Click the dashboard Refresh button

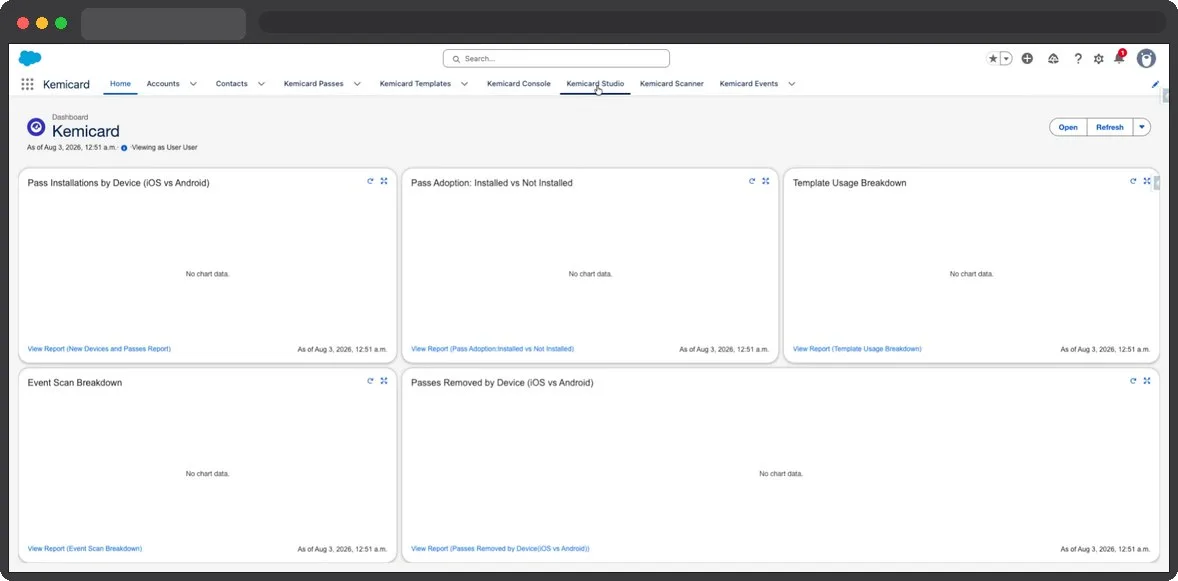click(1110, 127)
